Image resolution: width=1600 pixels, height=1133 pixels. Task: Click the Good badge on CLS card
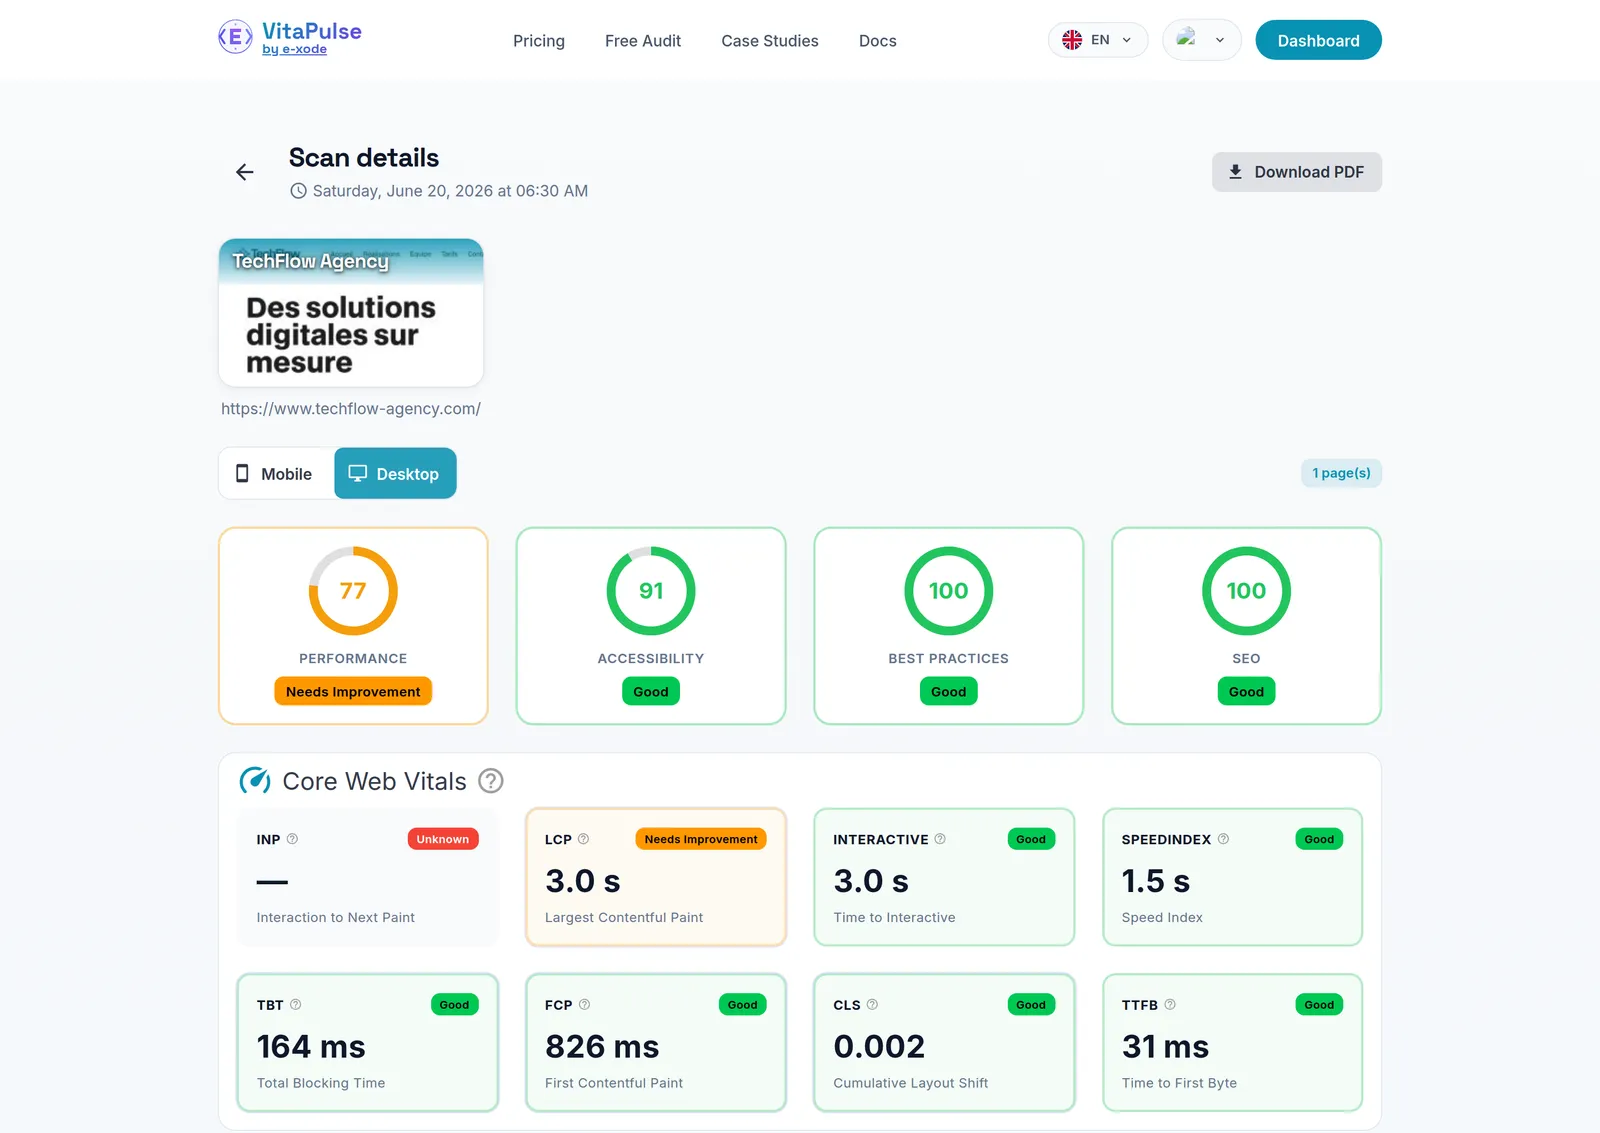coord(1031,1005)
